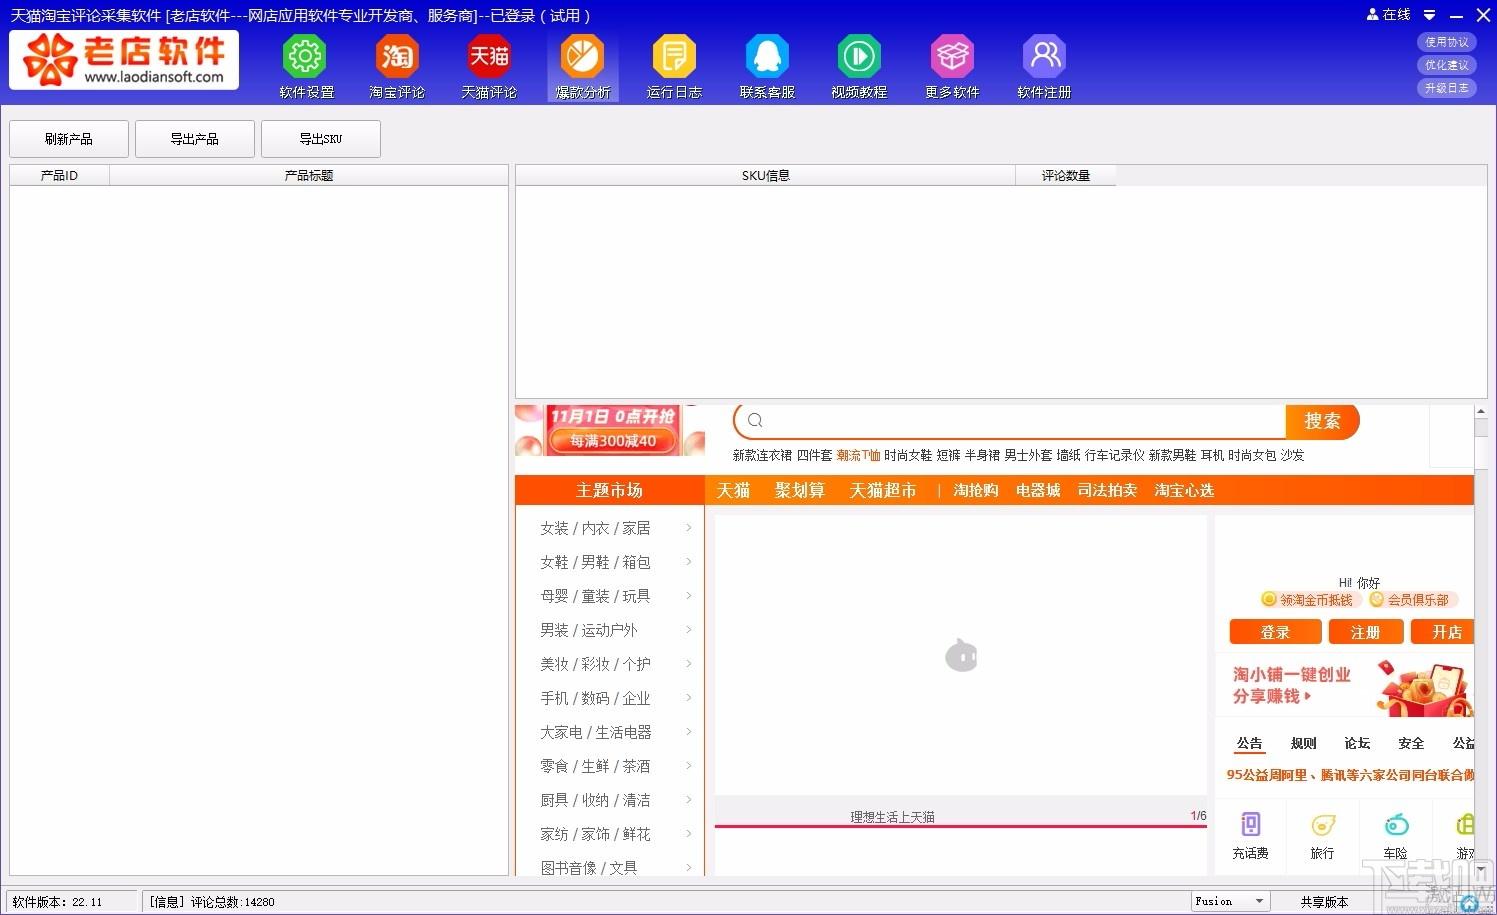Click the 11月1日 promo banner
Screen dimensions: 1497x915
(611, 430)
